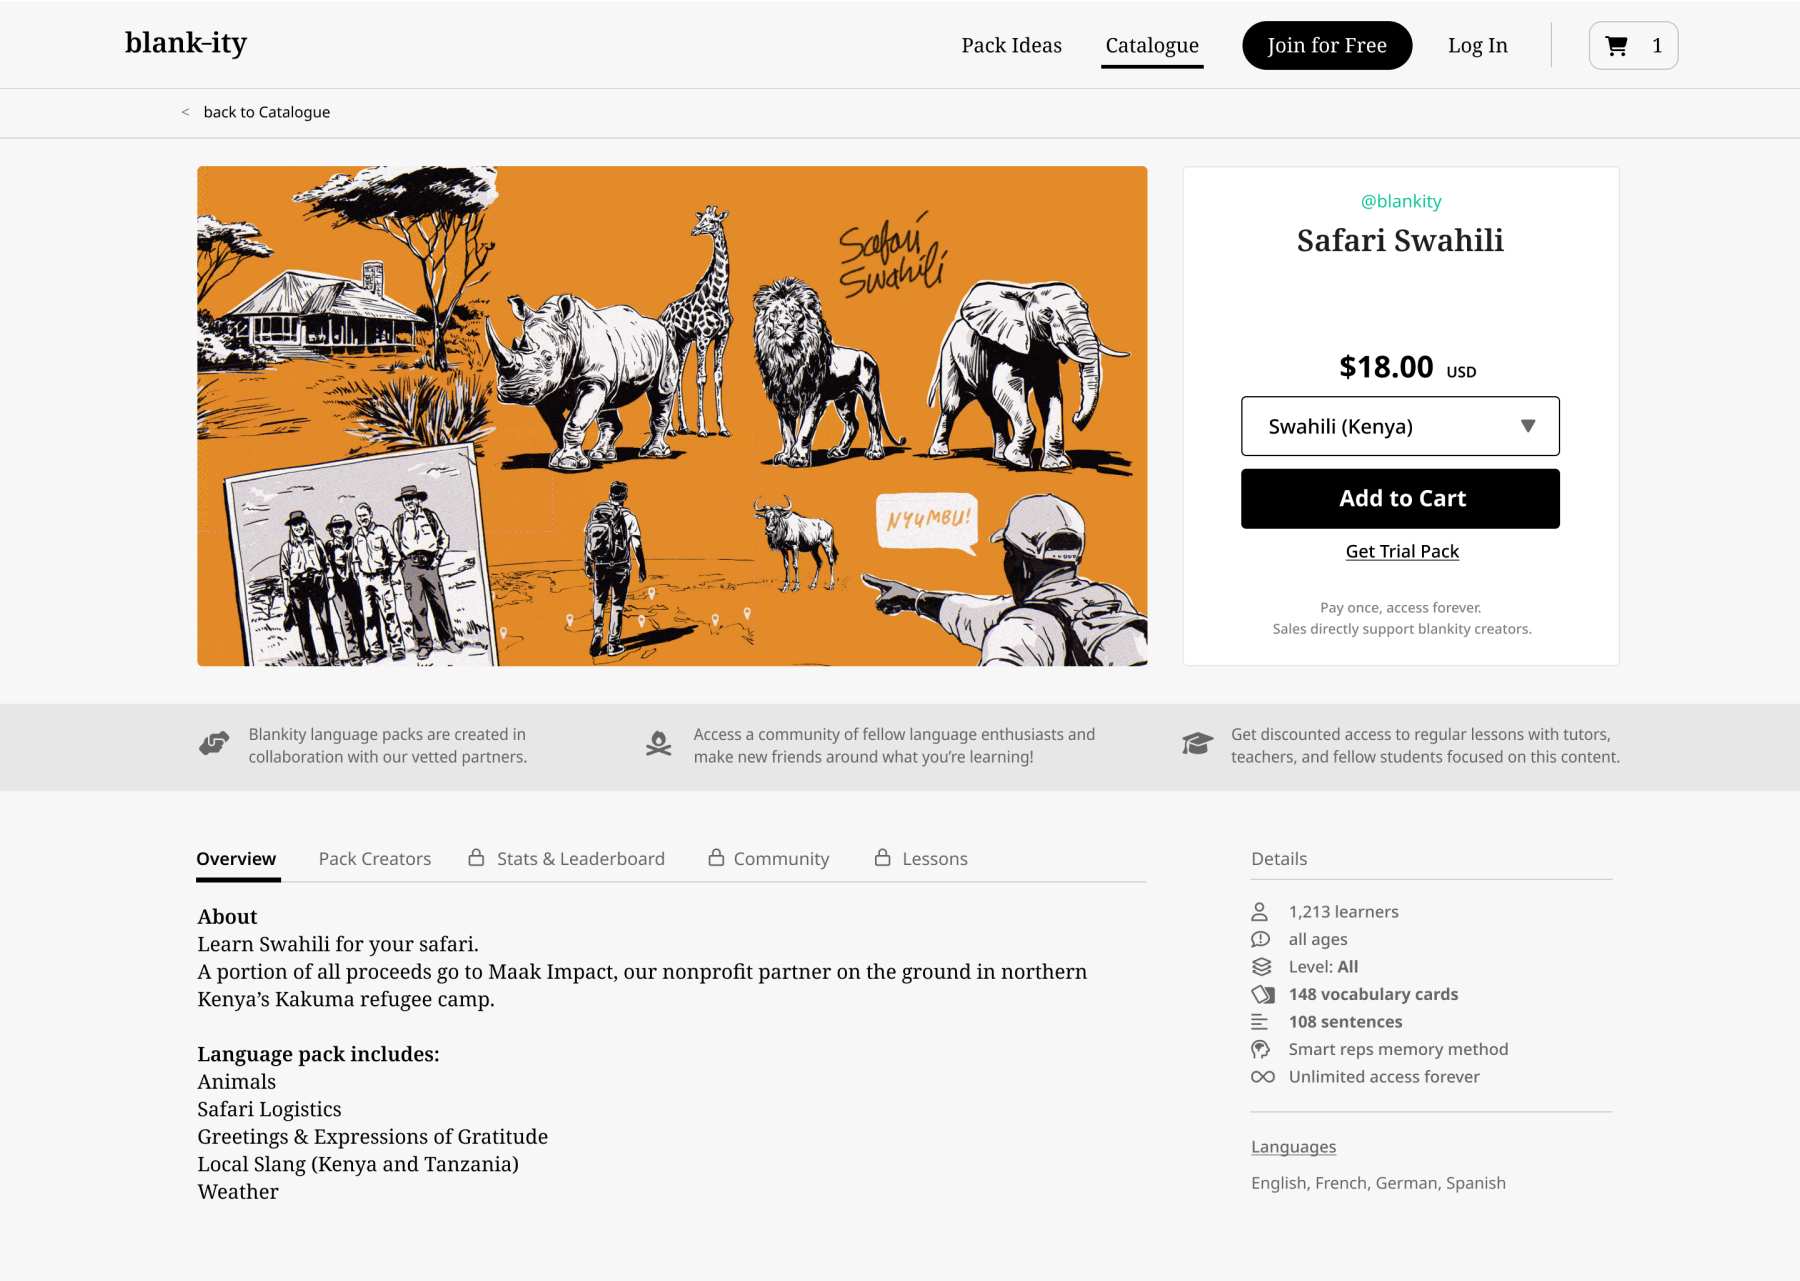This screenshot has width=1800, height=1281.
Task: Click the Level layers icon
Action: [1261, 967]
